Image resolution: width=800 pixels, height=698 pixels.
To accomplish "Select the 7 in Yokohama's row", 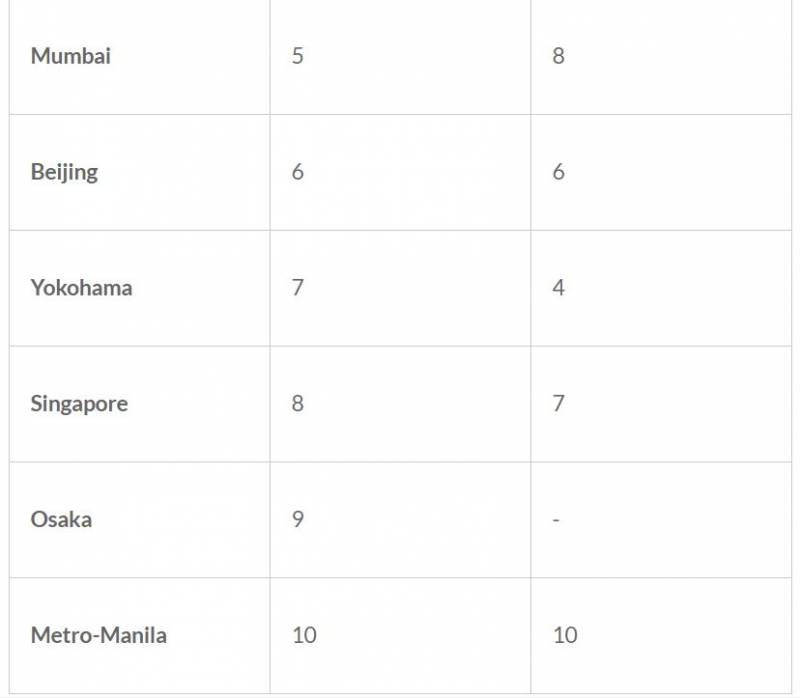I will coord(298,288).
